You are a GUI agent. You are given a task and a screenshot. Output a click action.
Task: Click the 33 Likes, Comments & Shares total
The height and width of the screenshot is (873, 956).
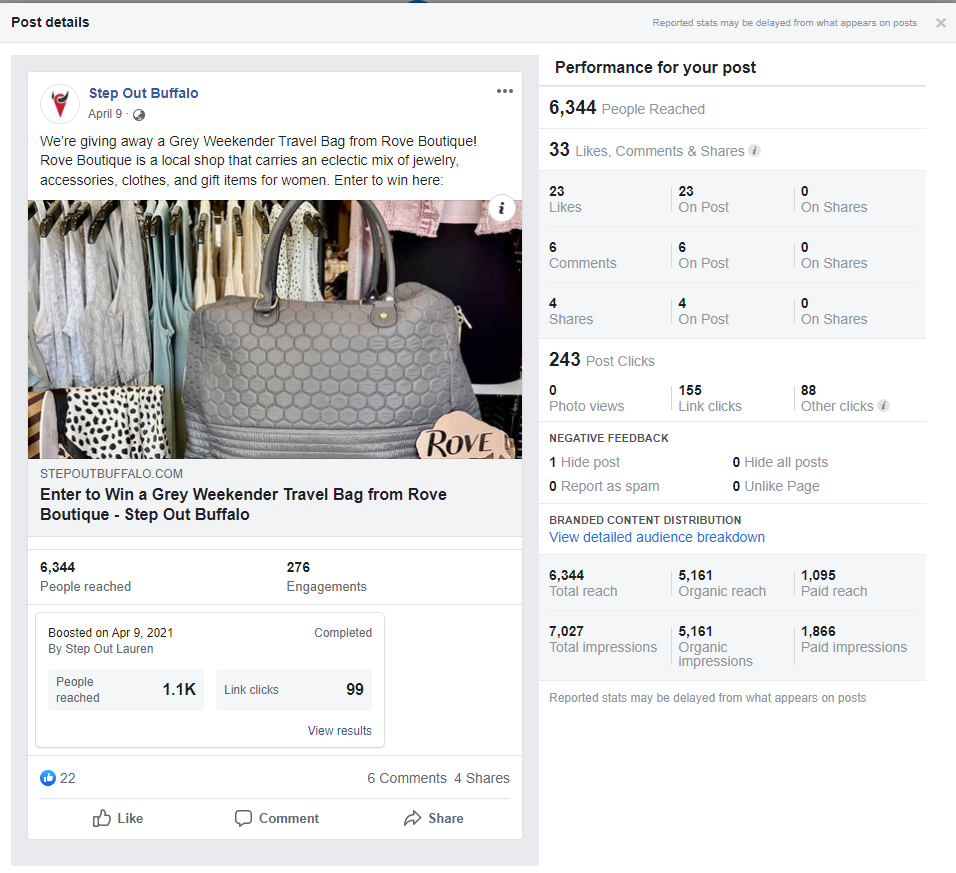tap(647, 150)
